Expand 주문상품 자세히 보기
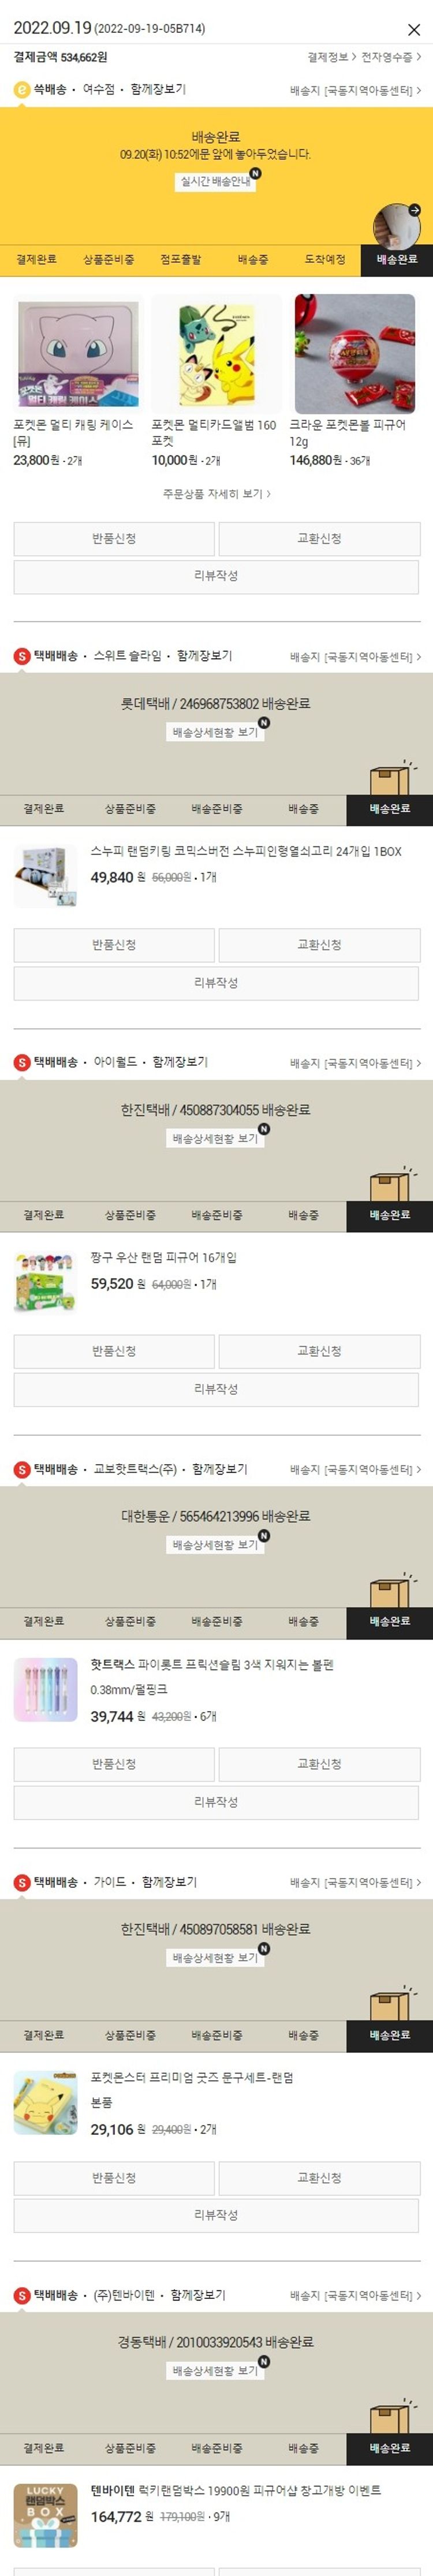The height and width of the screenshot is (2576, 433). (216, 494)
